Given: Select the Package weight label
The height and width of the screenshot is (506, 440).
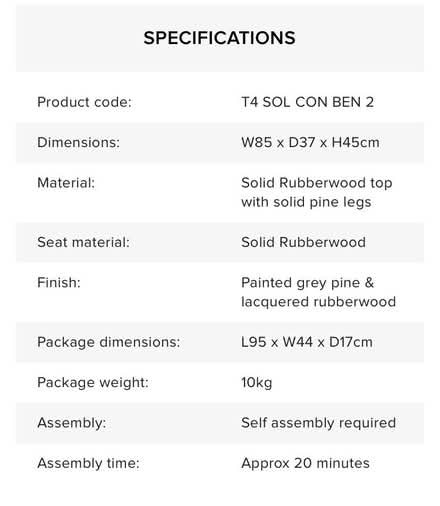Looking at the screenshot, I should pos(93,382).
